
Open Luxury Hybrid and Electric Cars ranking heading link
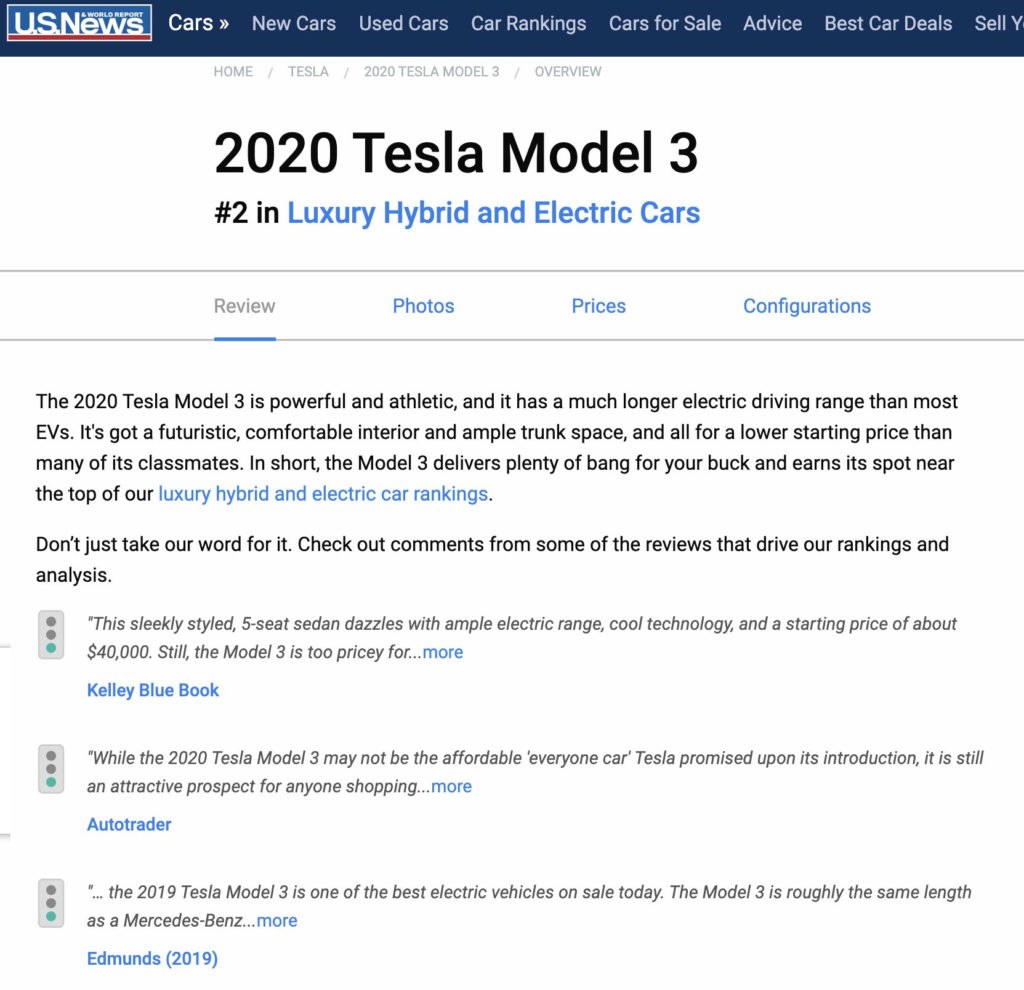click(493, 213)
